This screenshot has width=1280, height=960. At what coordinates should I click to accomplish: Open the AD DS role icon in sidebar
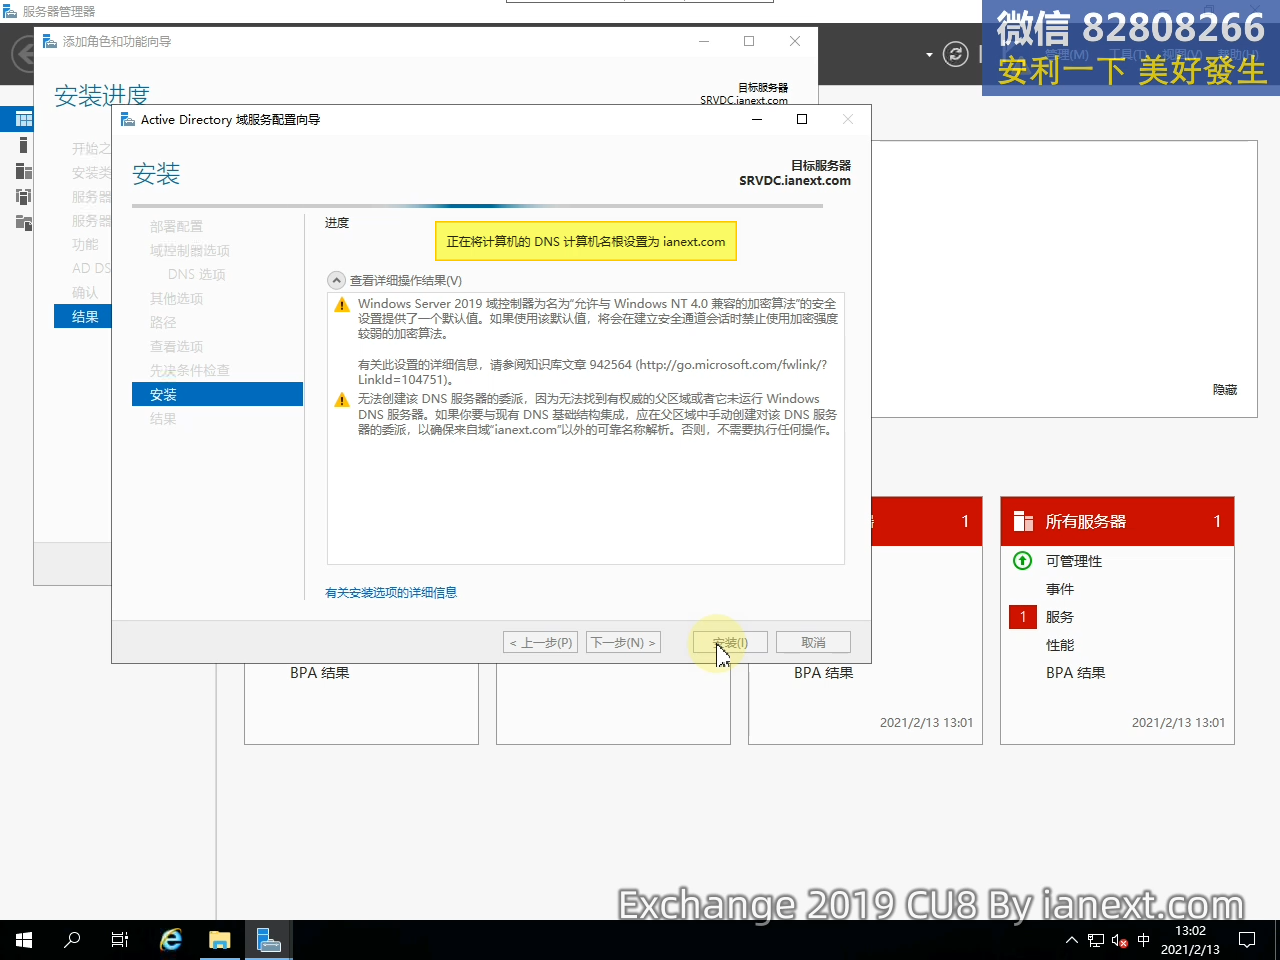tap(23, 196)
